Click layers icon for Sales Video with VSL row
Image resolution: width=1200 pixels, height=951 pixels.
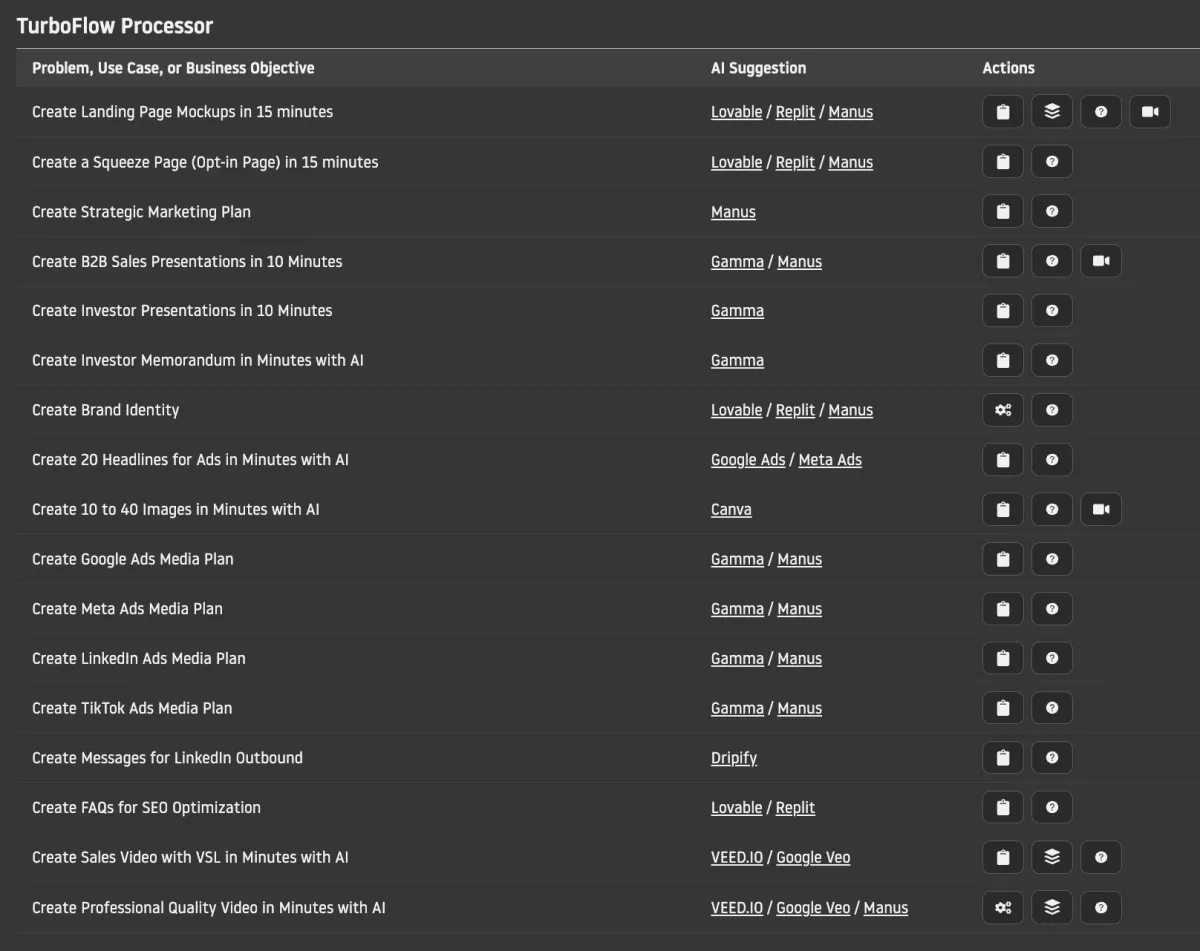(1052, 857)
